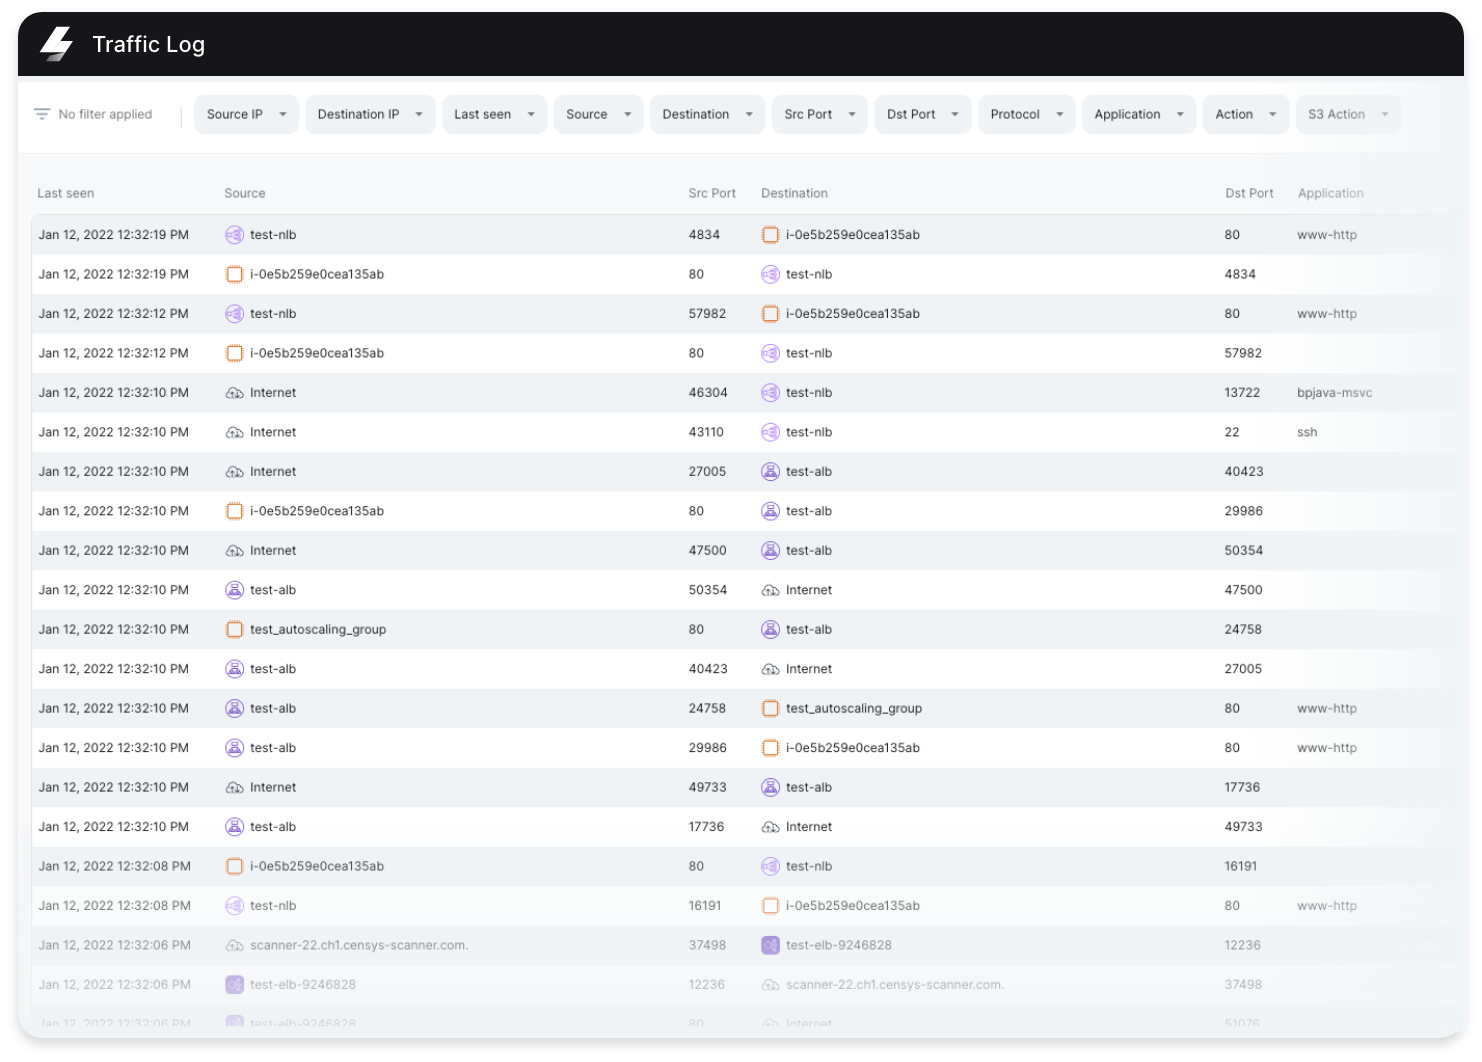Click the Source column header
The width and height of the screenshot is (1482, 1062).
click(245, 193)
